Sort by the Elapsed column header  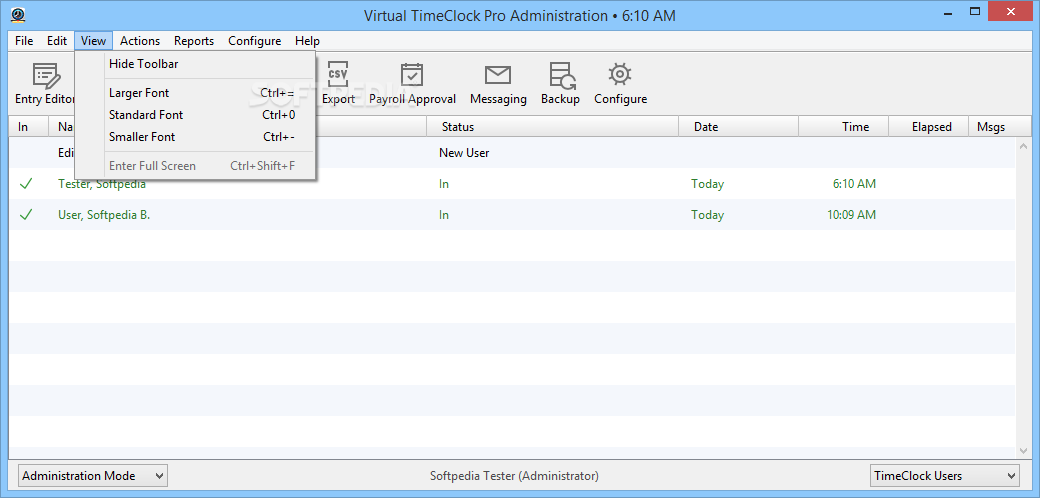[x=929, y=127]
